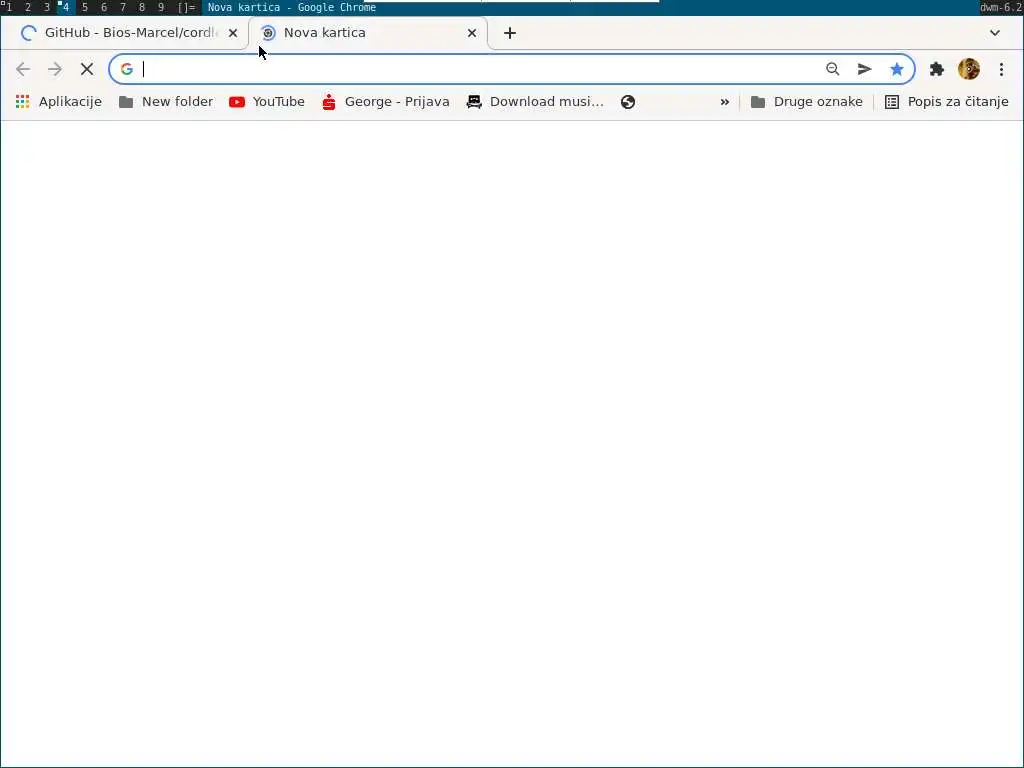Close the GitHub tab
Screen dimensions: 1024x768
pyautogui.click(x=233, y=33)
